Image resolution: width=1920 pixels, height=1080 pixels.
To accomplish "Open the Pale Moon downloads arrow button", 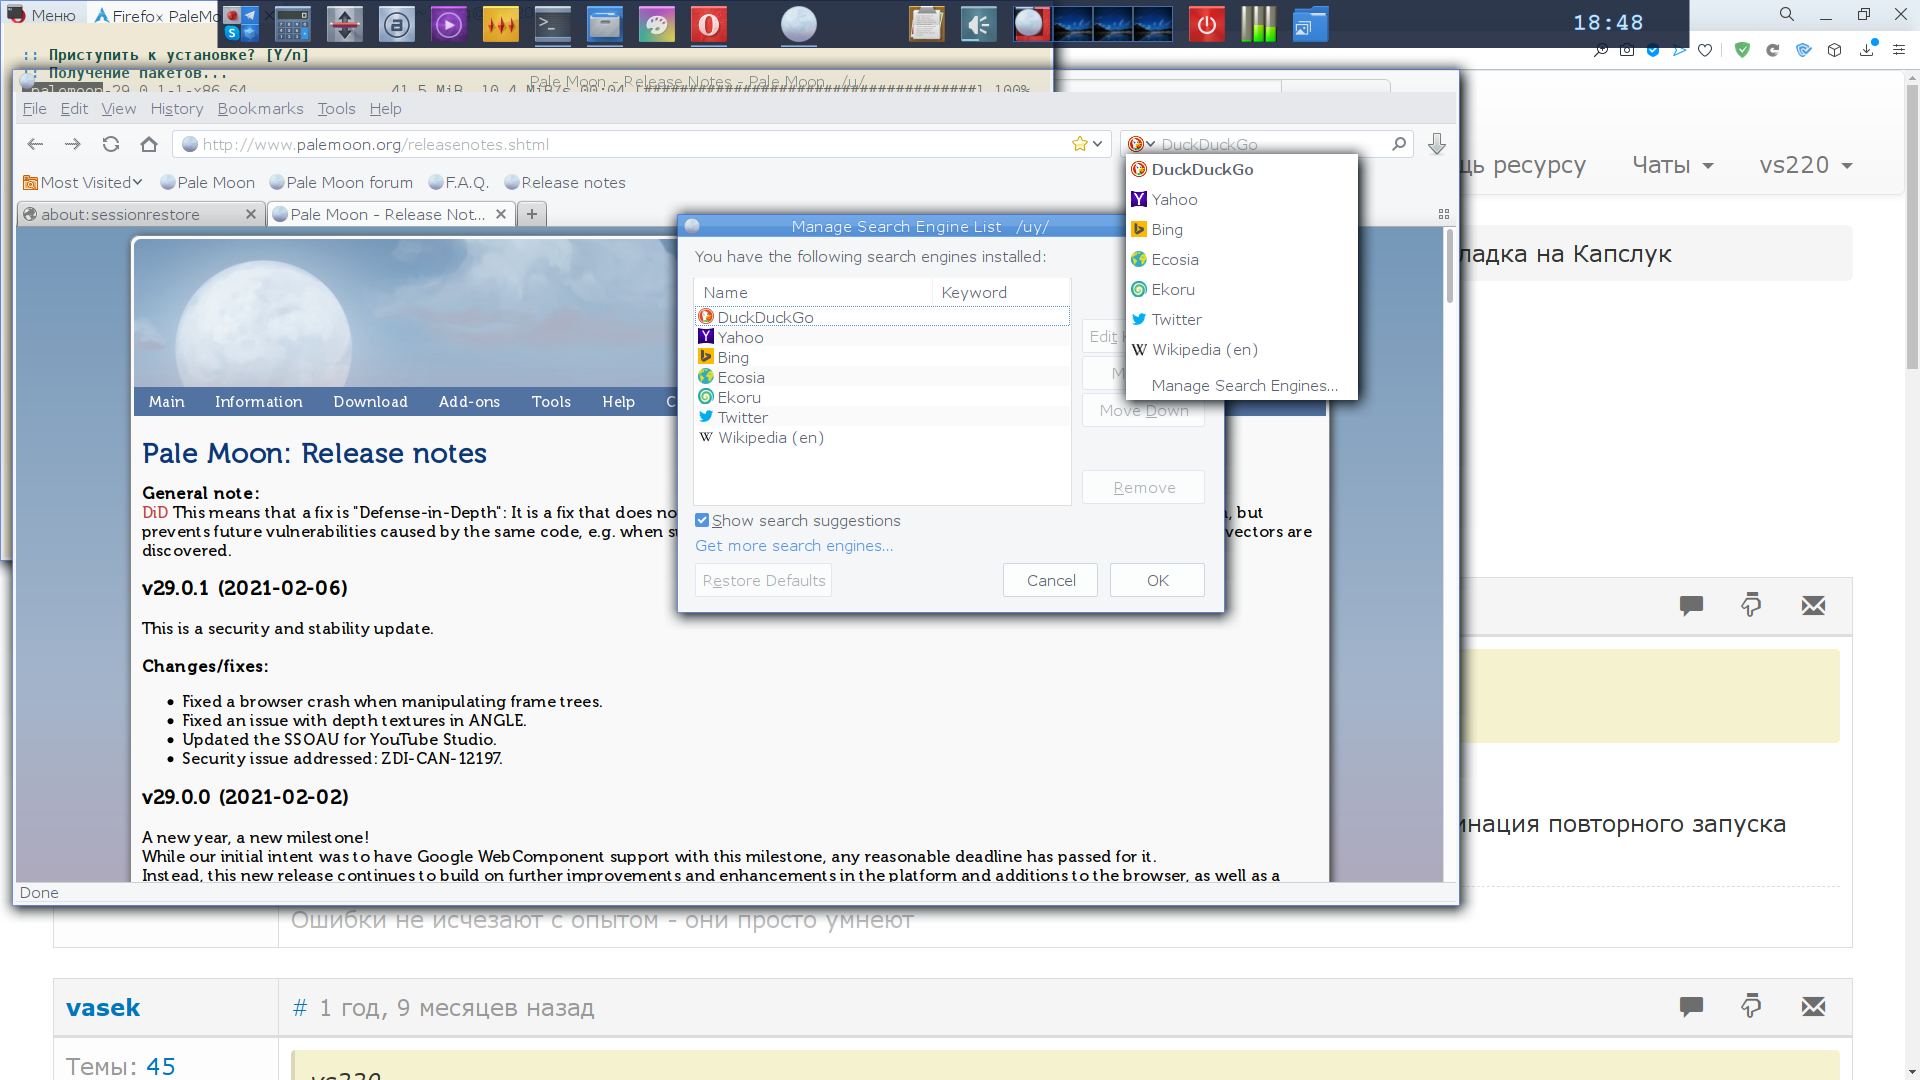I will [x=1437, y=144].
